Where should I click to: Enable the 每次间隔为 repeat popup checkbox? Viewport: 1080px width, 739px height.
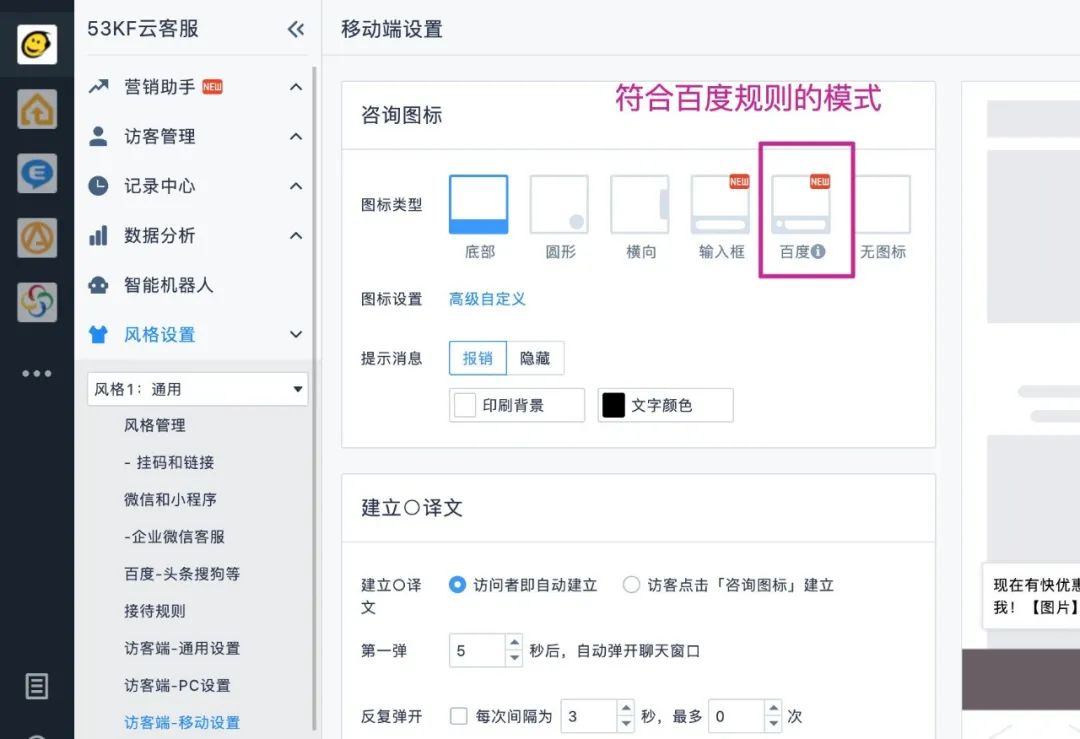(459, 716)
